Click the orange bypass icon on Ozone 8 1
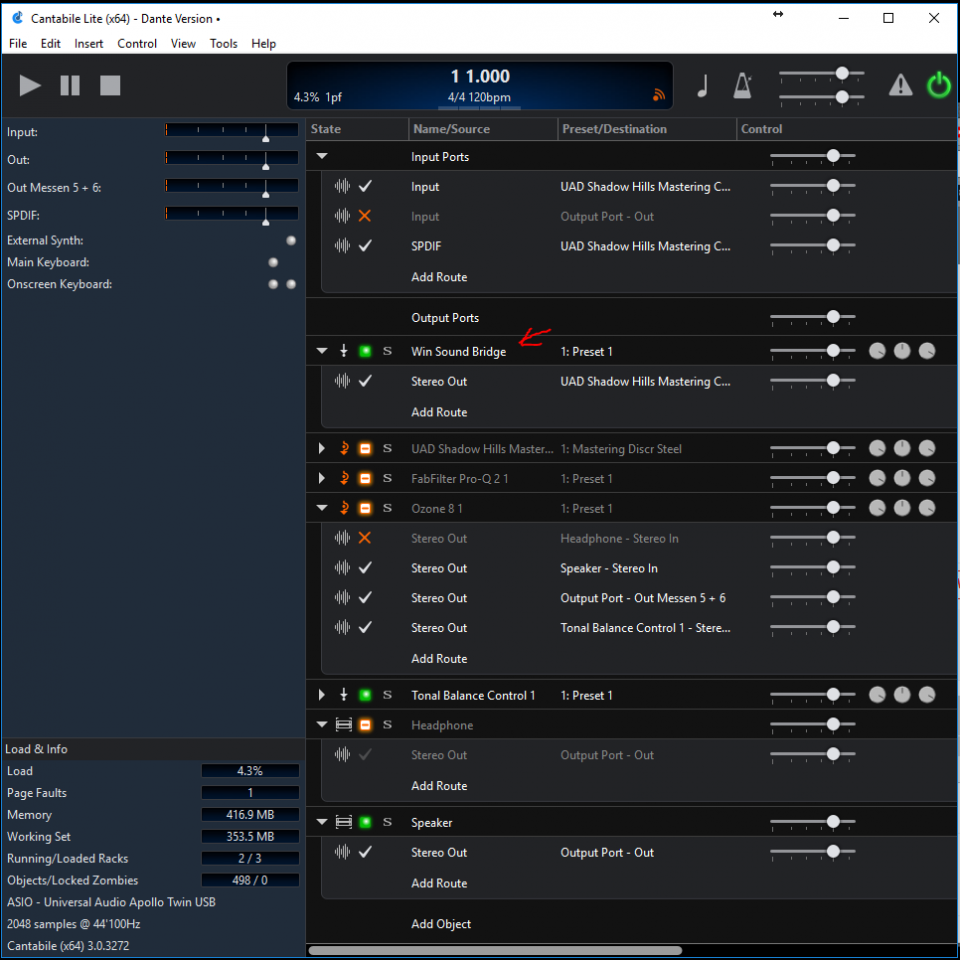The image size is (960, 960). pyautogui.click(x=344, y=508)
